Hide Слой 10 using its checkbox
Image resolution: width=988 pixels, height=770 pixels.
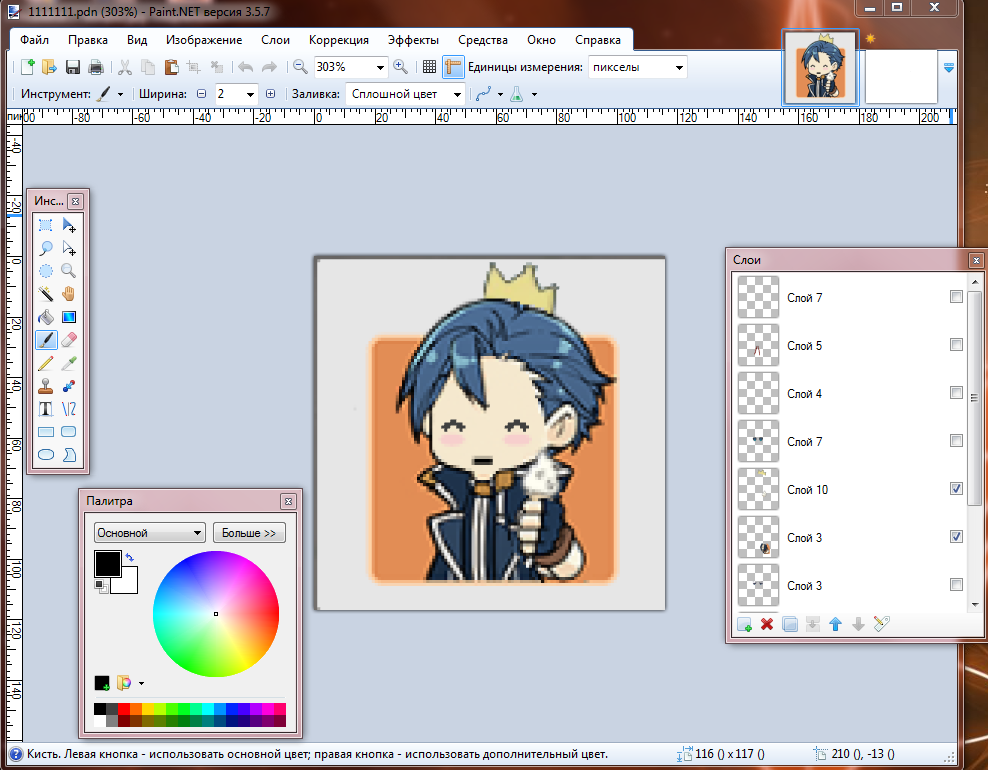(x=956, y=488)
